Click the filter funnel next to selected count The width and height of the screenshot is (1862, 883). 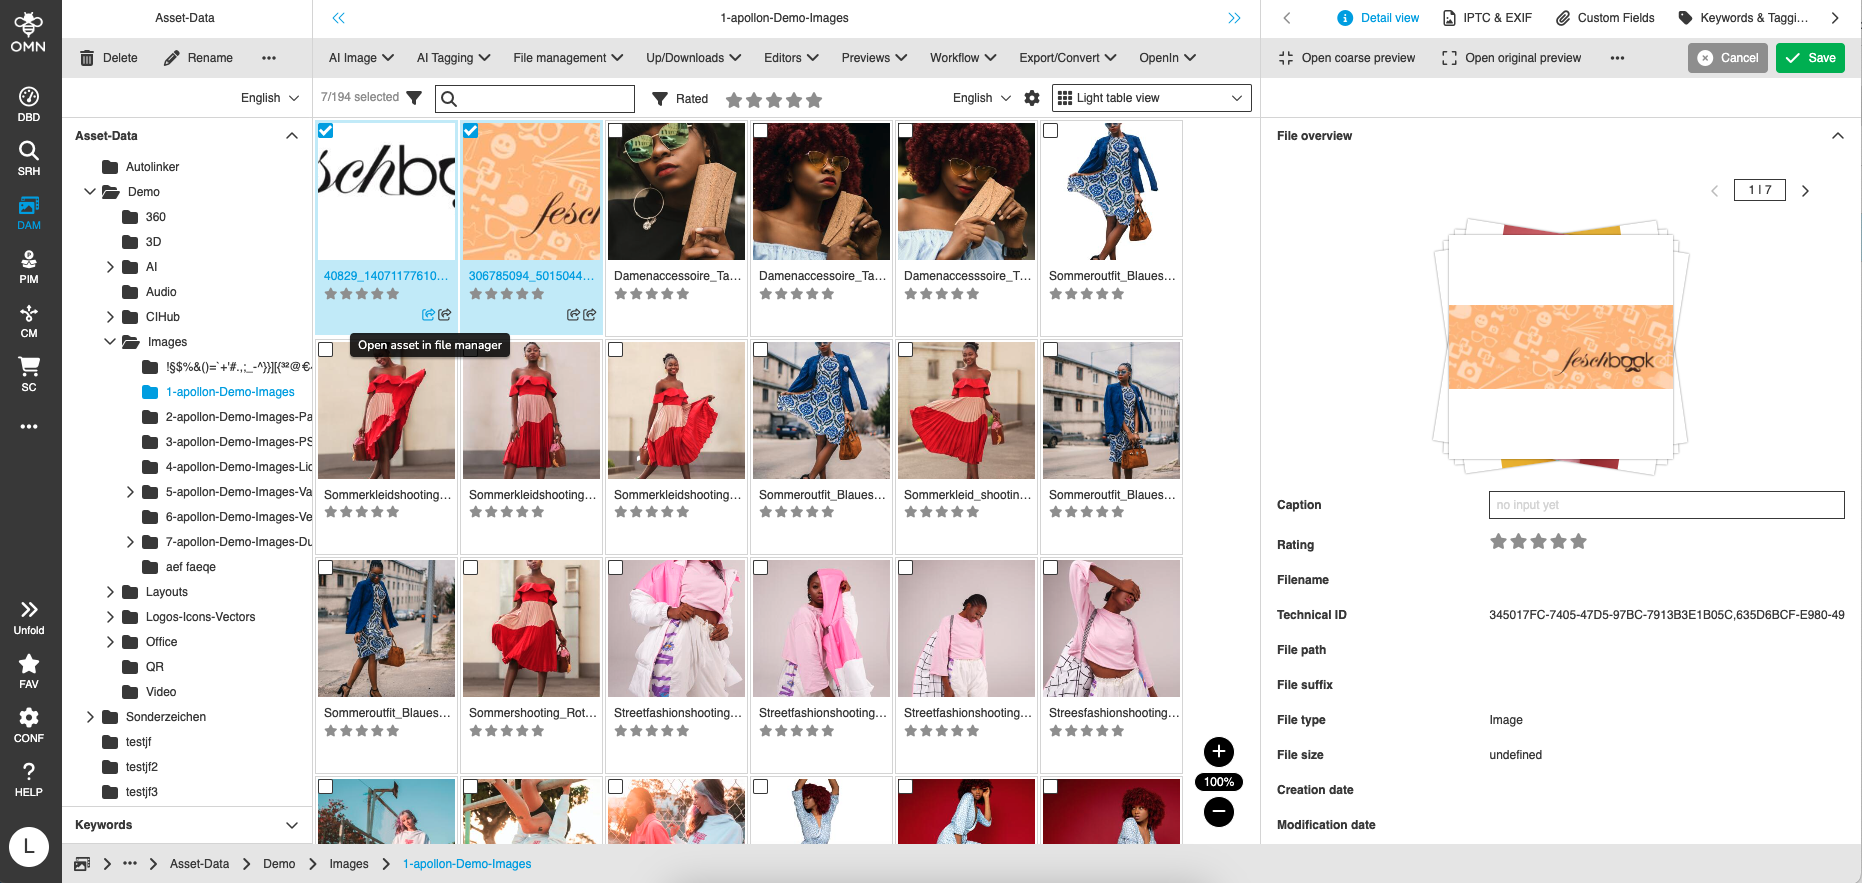pos(414,98)
